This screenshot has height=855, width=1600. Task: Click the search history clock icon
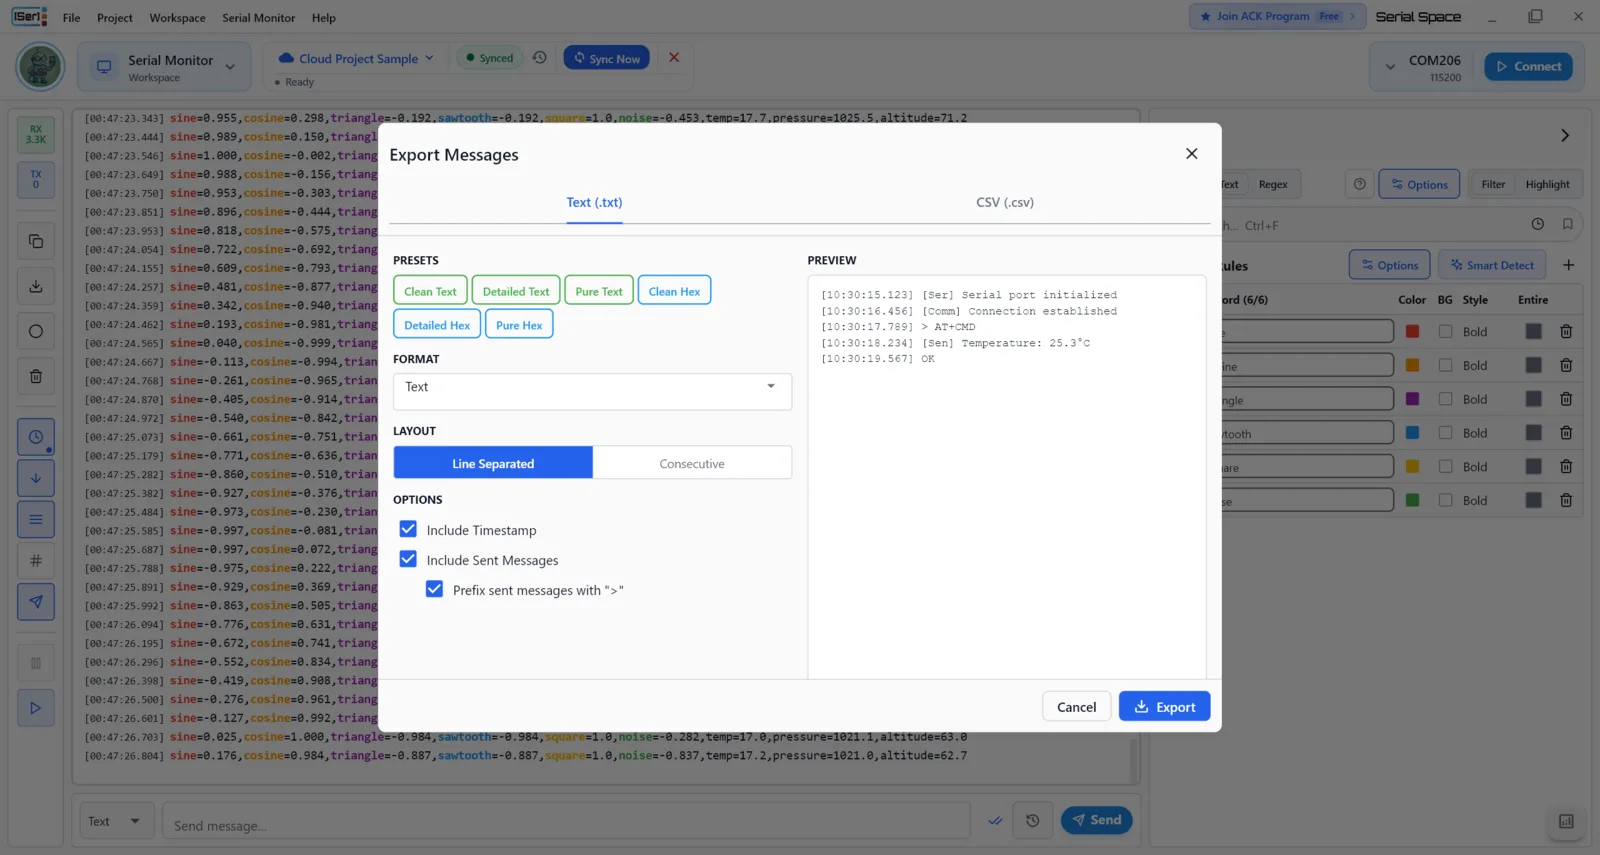pyautogui.click(x=1538, y=225)
